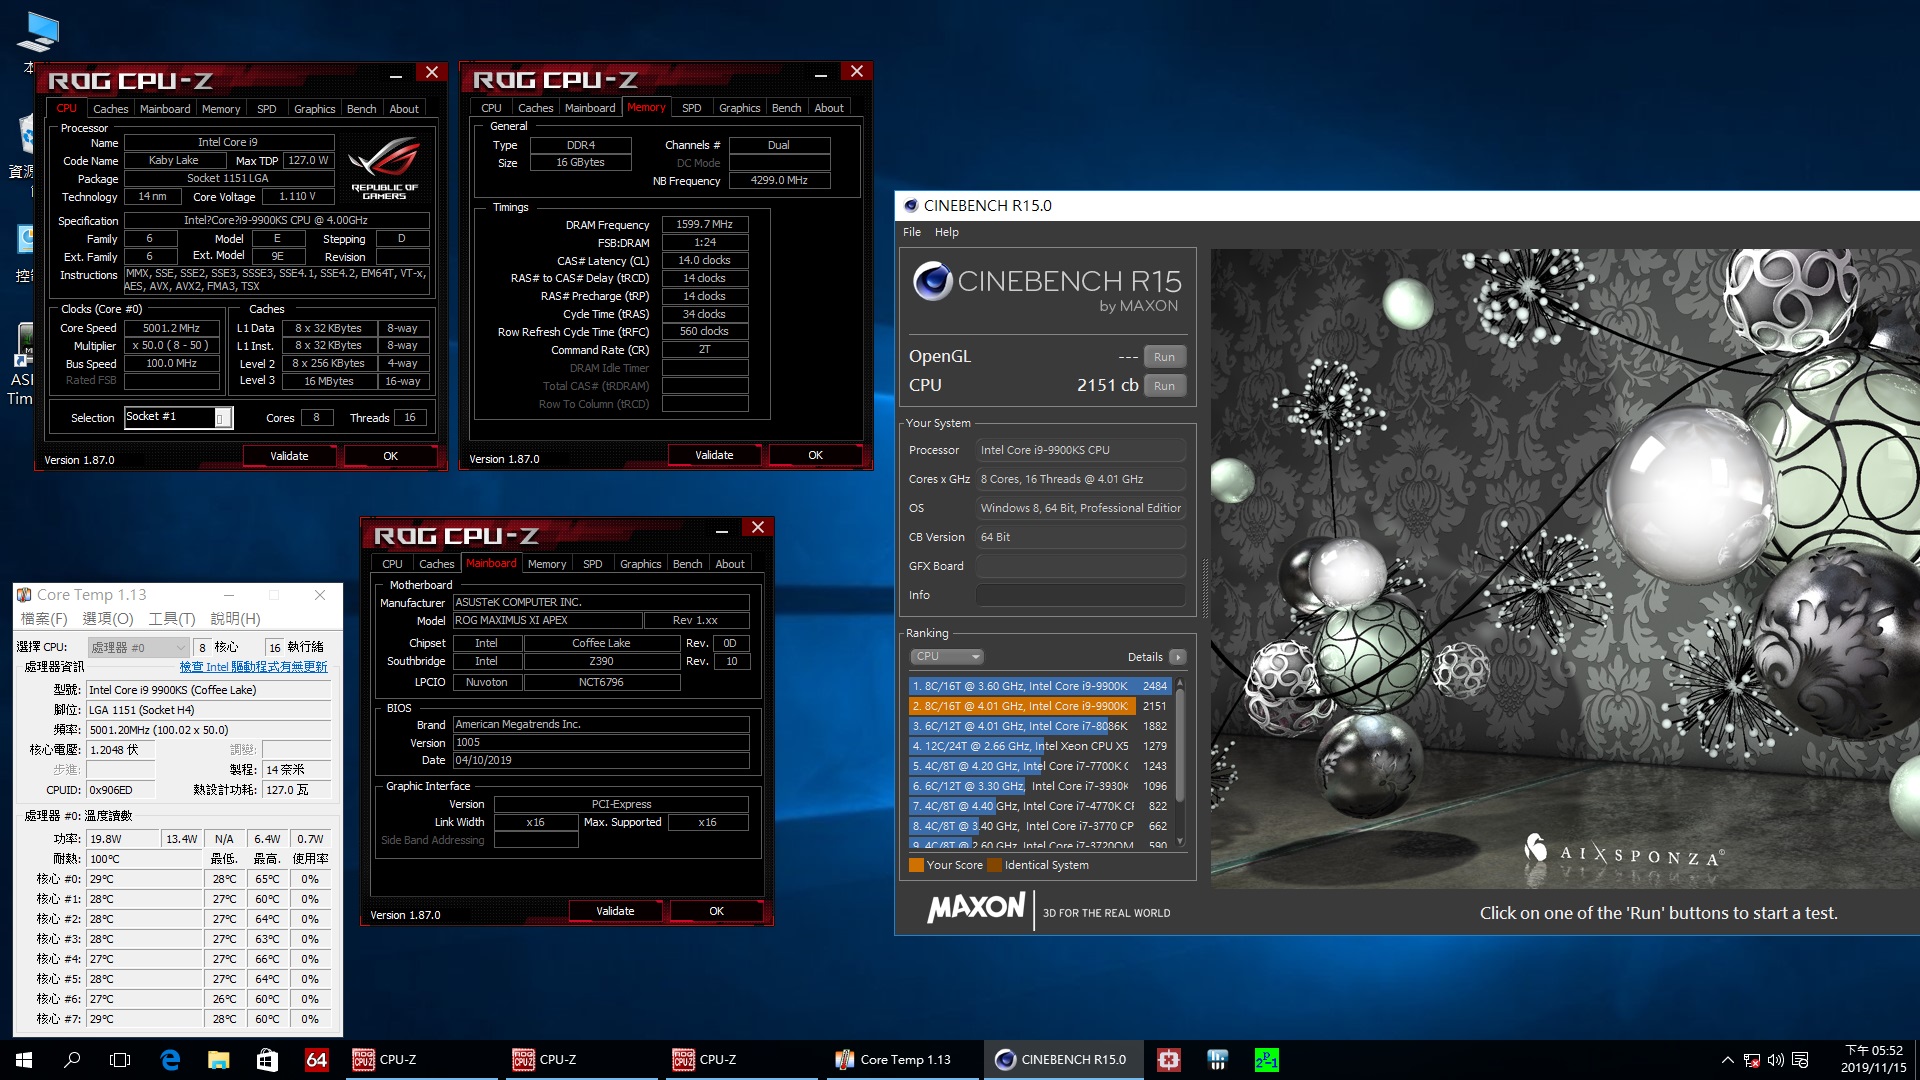Open CPU ranking type dropdown in Cinebench
The image size is (1920, 1080).
[947, 657]
